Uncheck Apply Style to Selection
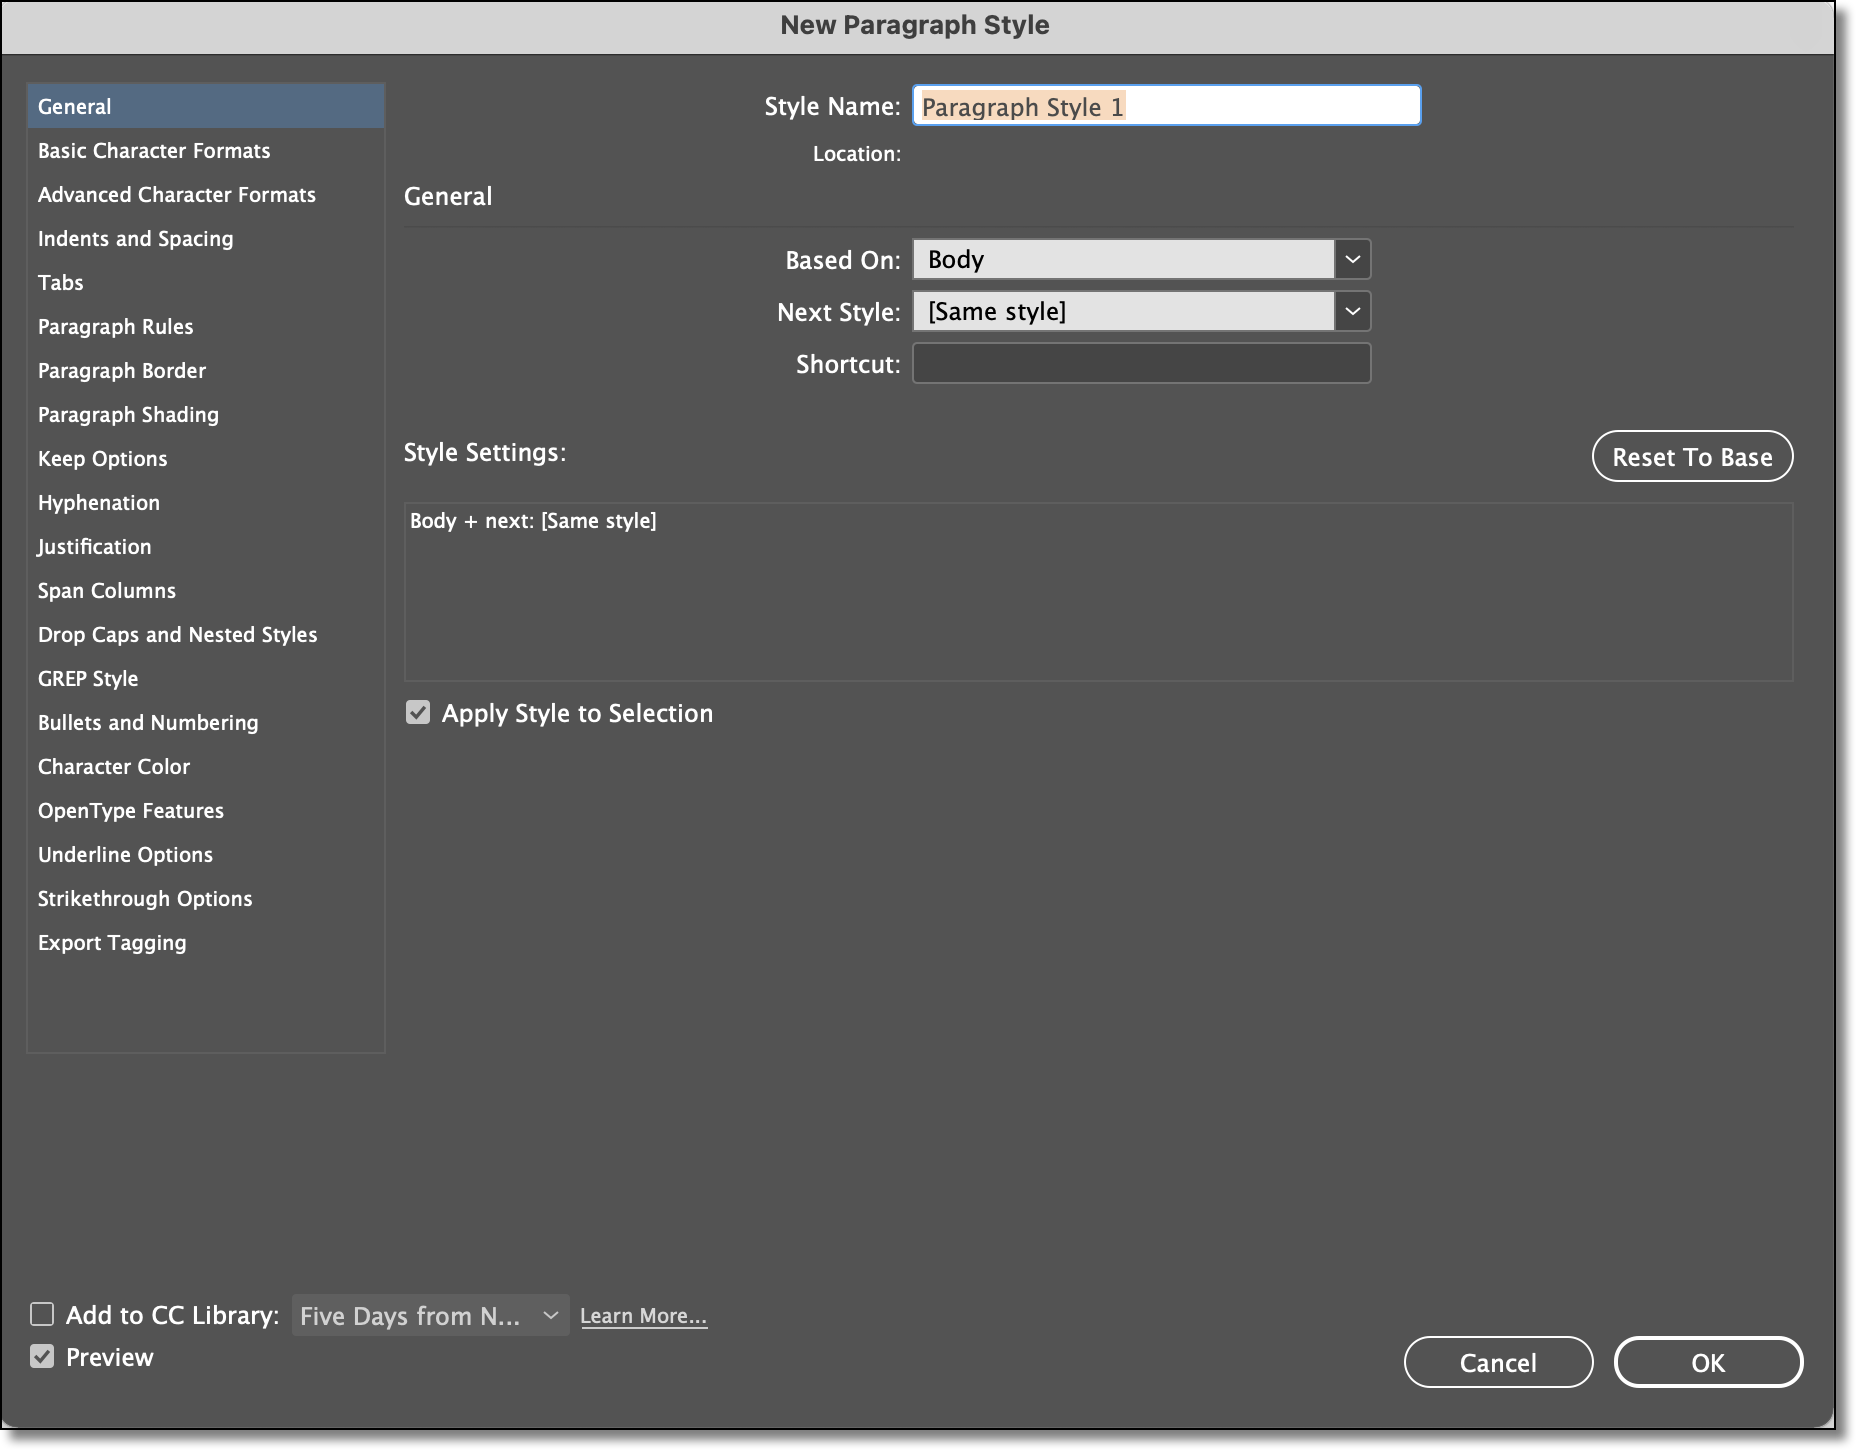Viewport: 1856px width, 1450px height. pyautogui.click(x=418, y=712)
